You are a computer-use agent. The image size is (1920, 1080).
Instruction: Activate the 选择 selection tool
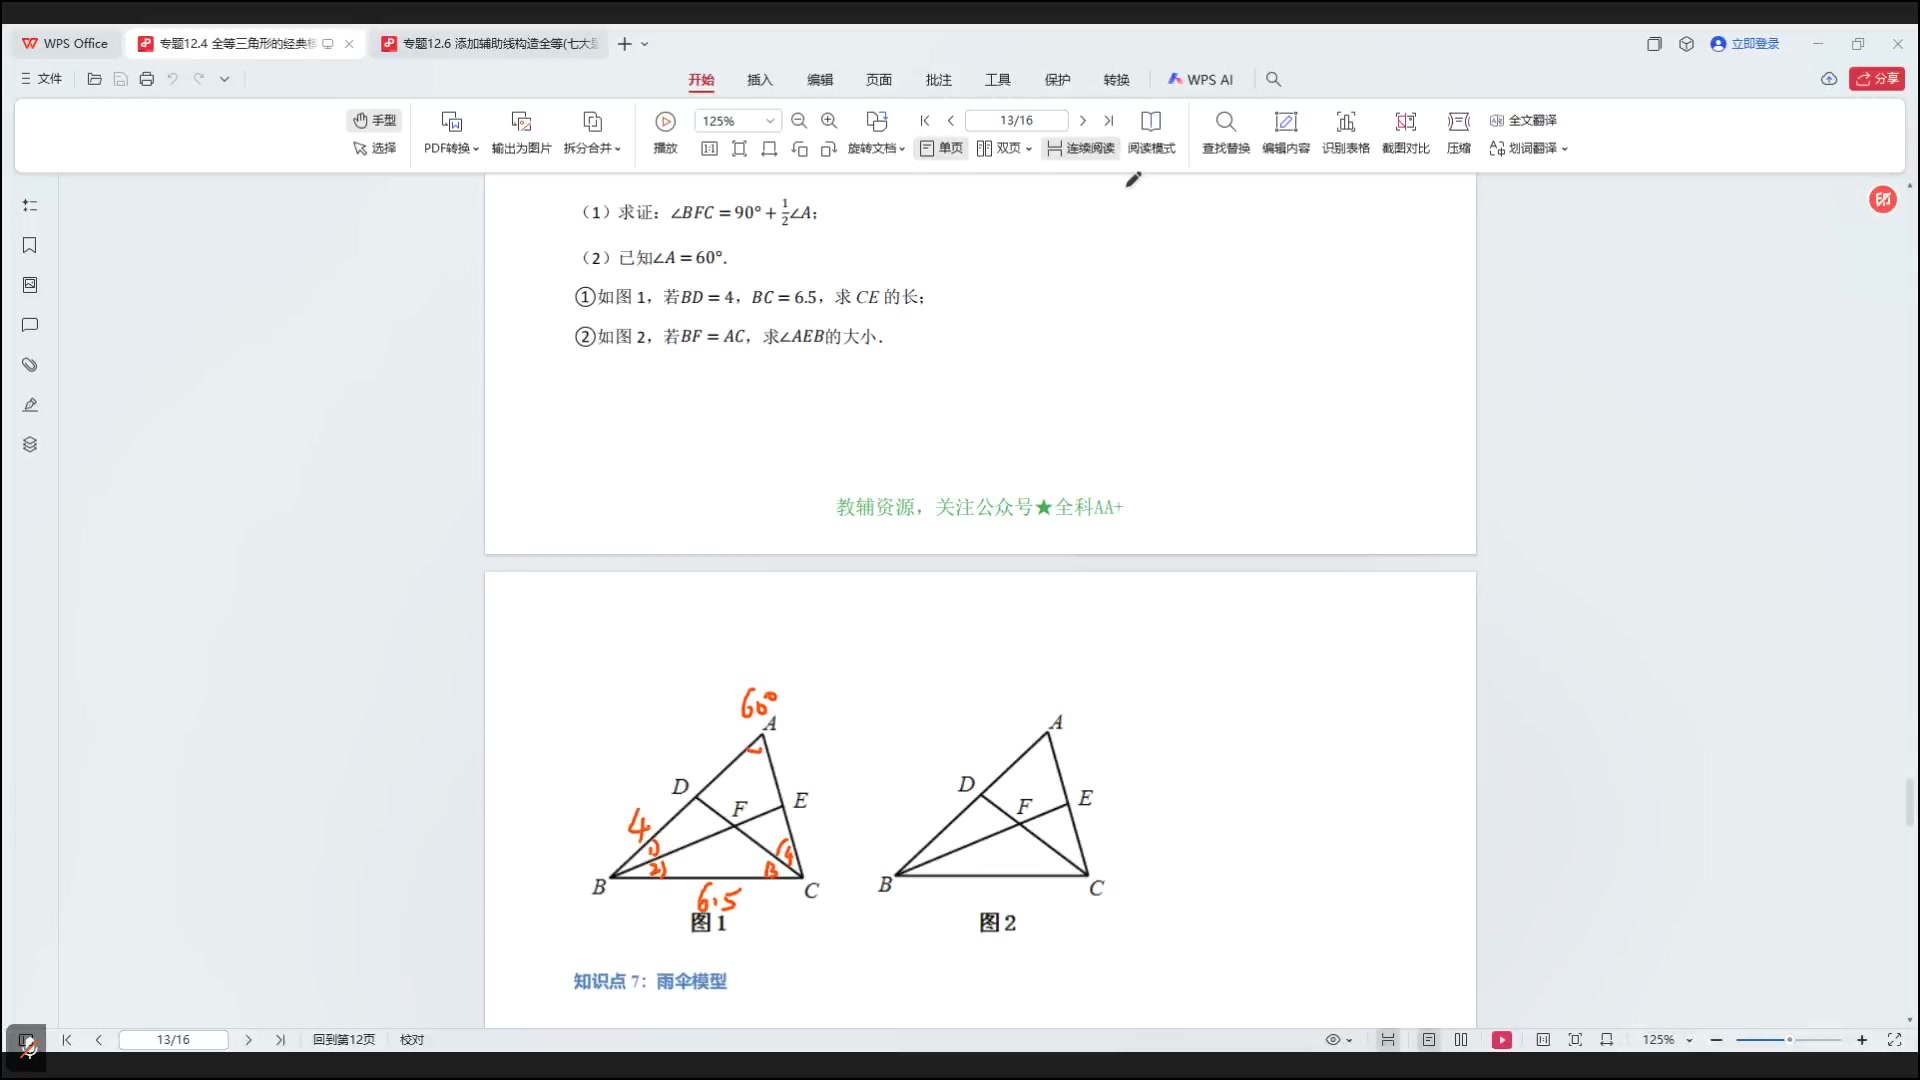click(x=375, y=148)
